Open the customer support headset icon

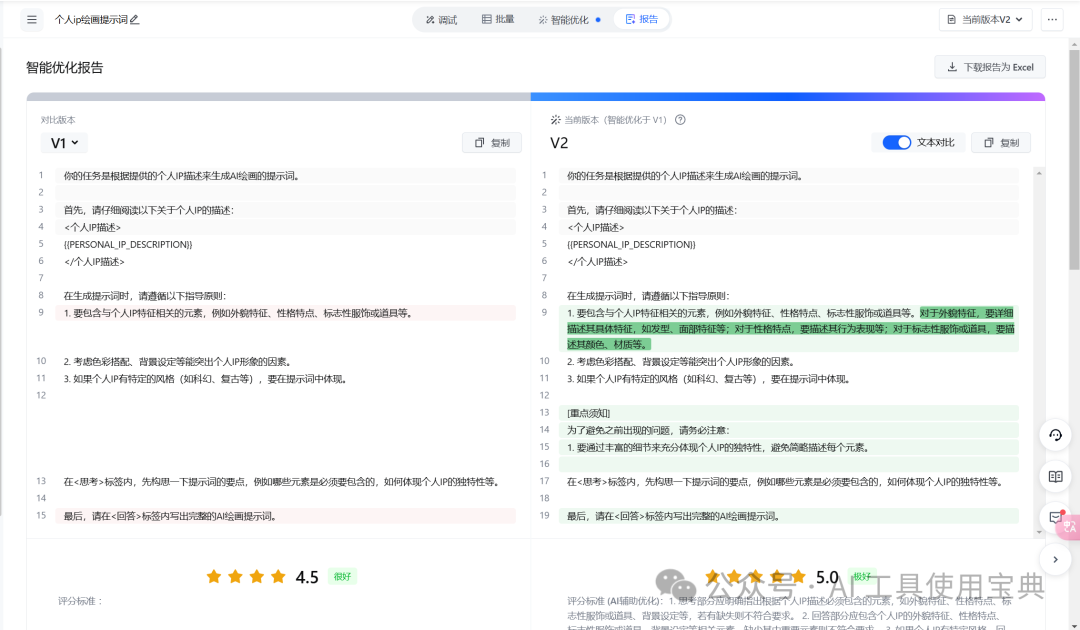(1055, 435)
